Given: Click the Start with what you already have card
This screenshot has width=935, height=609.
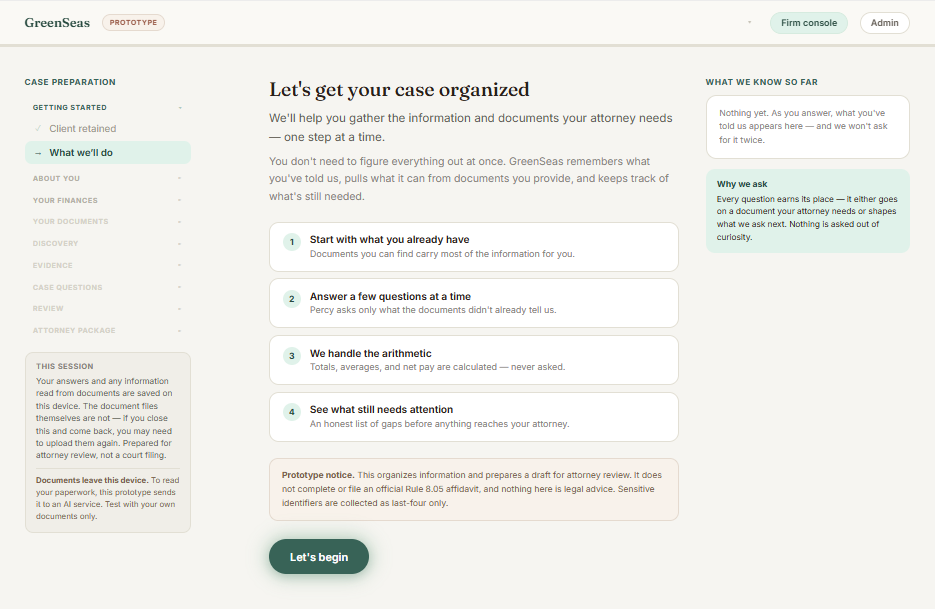Looking at the screenshot, I should click(x=473, y=247).
